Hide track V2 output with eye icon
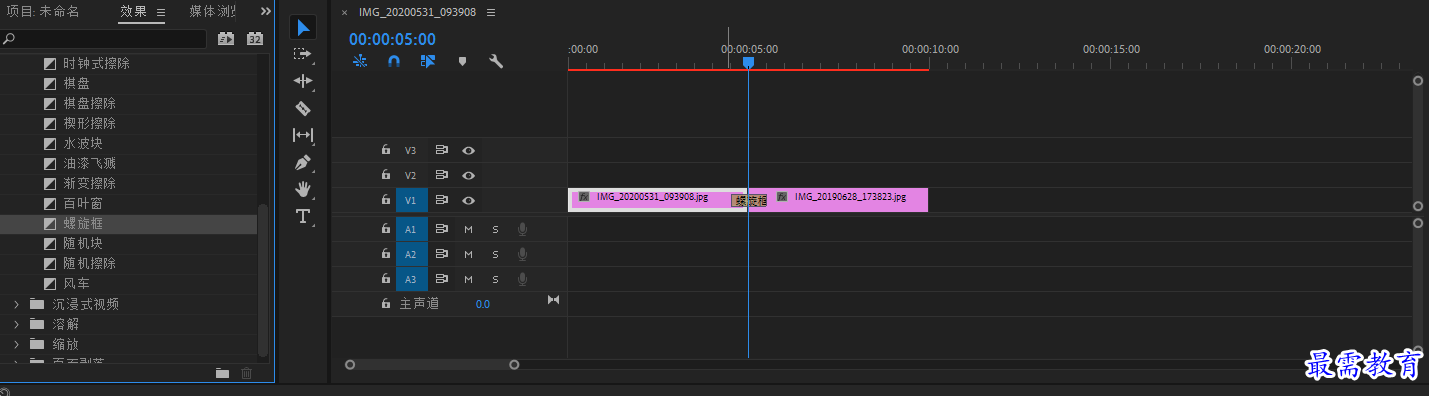Viewport: 1429px width, 396px height. [468, 175]
